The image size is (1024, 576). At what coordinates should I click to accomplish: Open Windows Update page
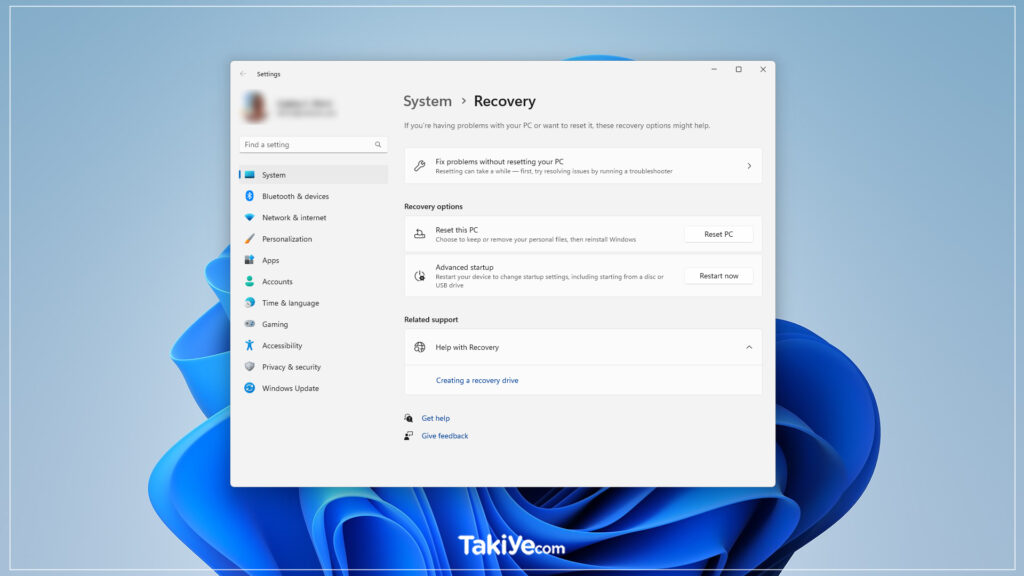313,388
